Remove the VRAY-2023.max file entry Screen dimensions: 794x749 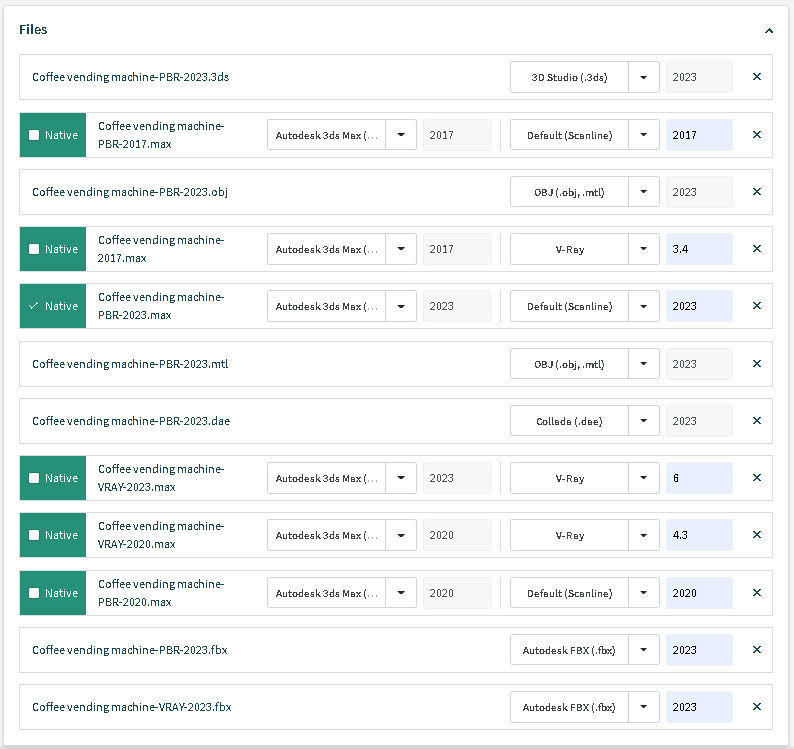point(756,478)
